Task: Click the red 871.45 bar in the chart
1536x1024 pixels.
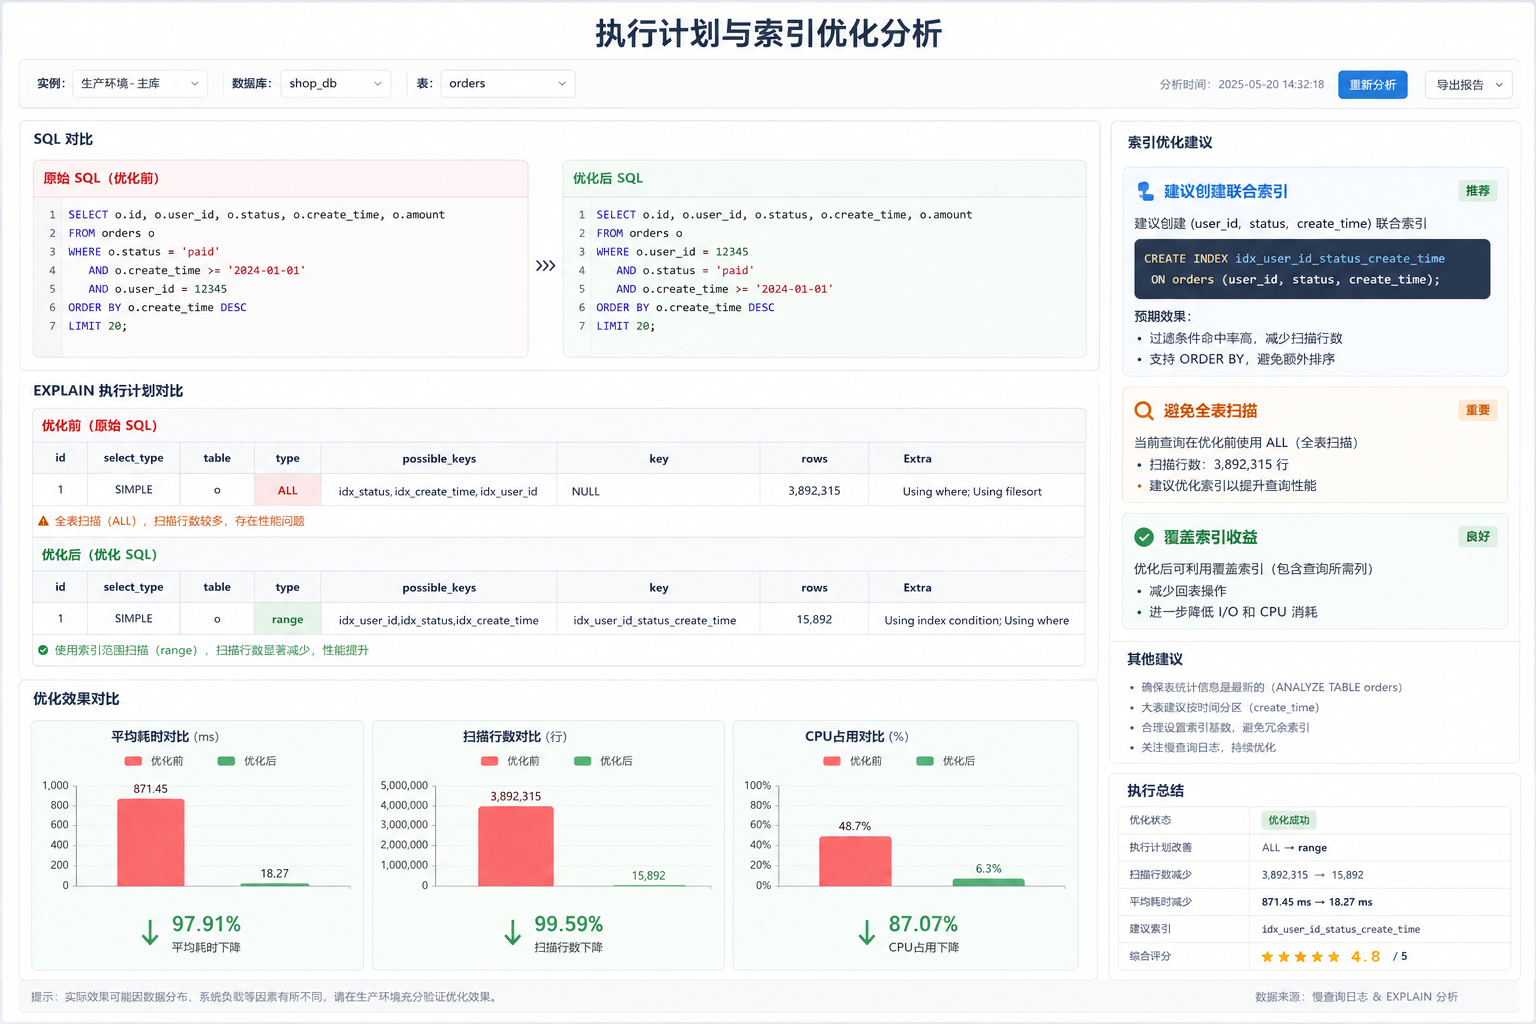Action: click(x=151, y=842)
